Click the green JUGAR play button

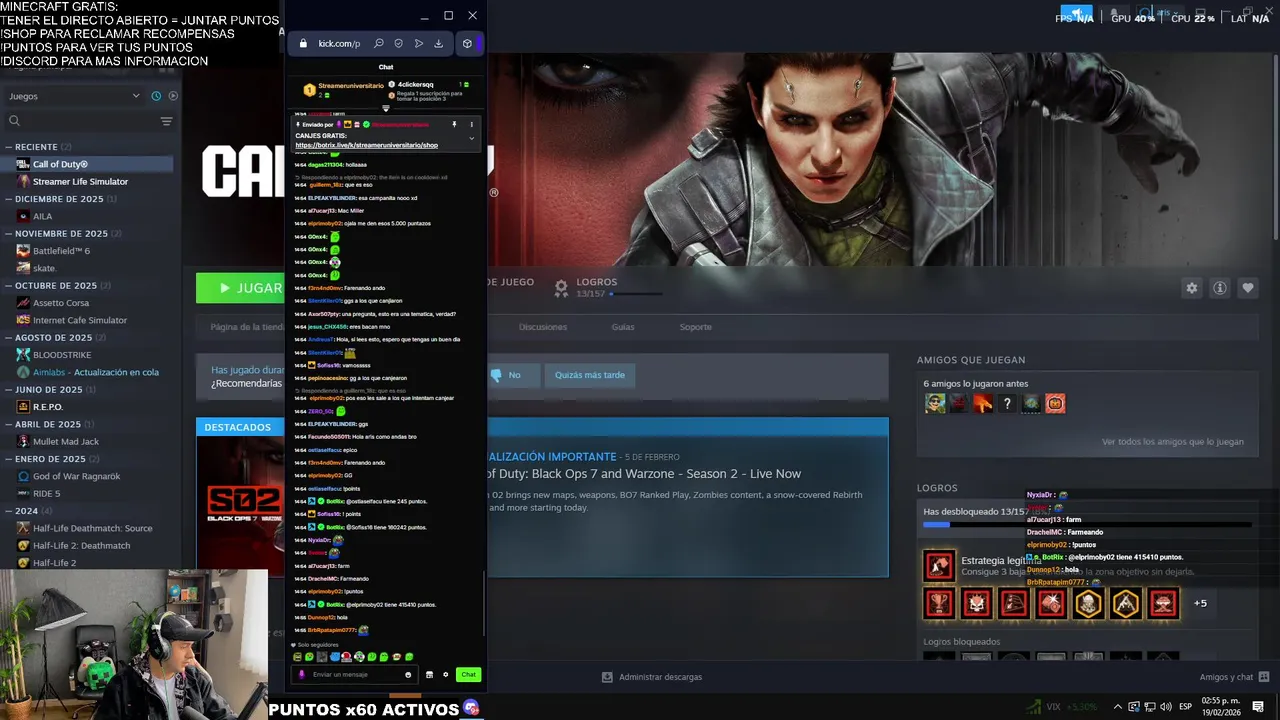[240, 288]
